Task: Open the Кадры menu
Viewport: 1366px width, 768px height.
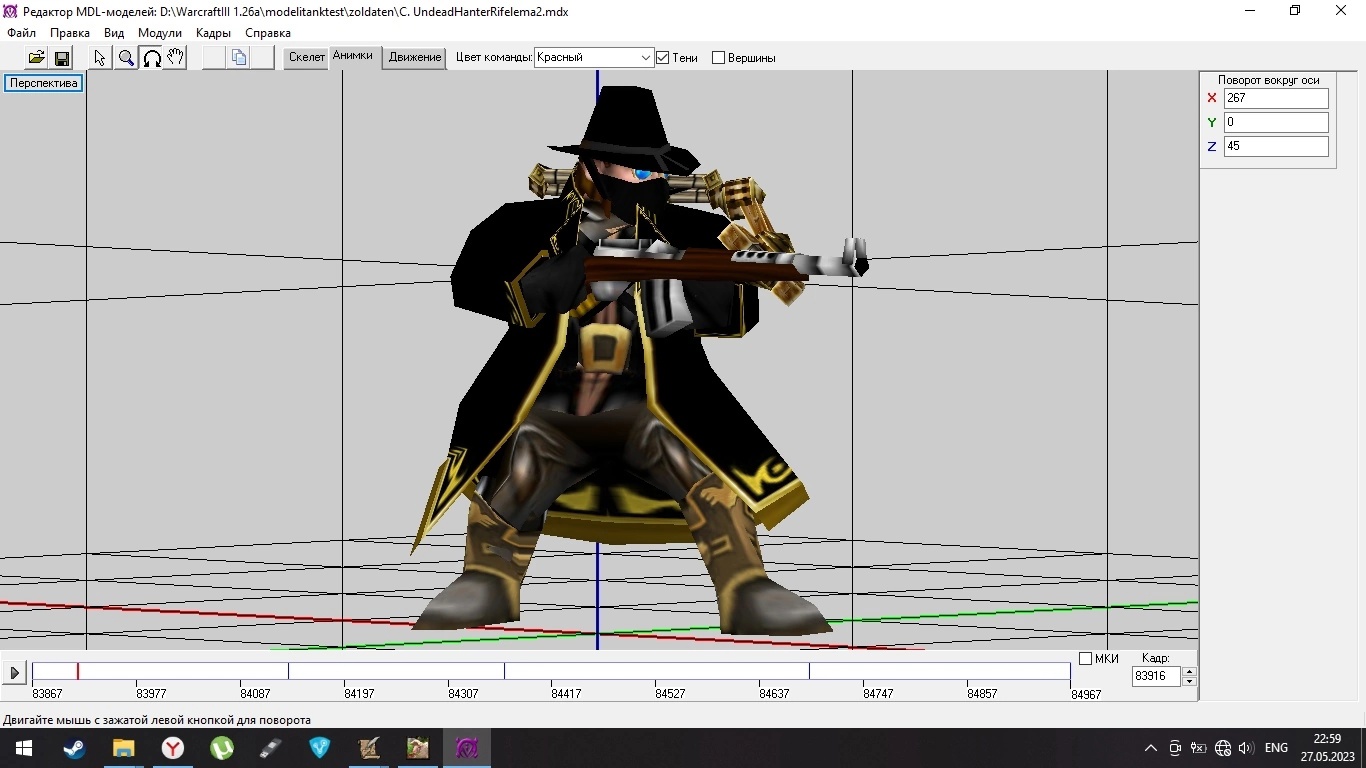Action: [213, 33]
